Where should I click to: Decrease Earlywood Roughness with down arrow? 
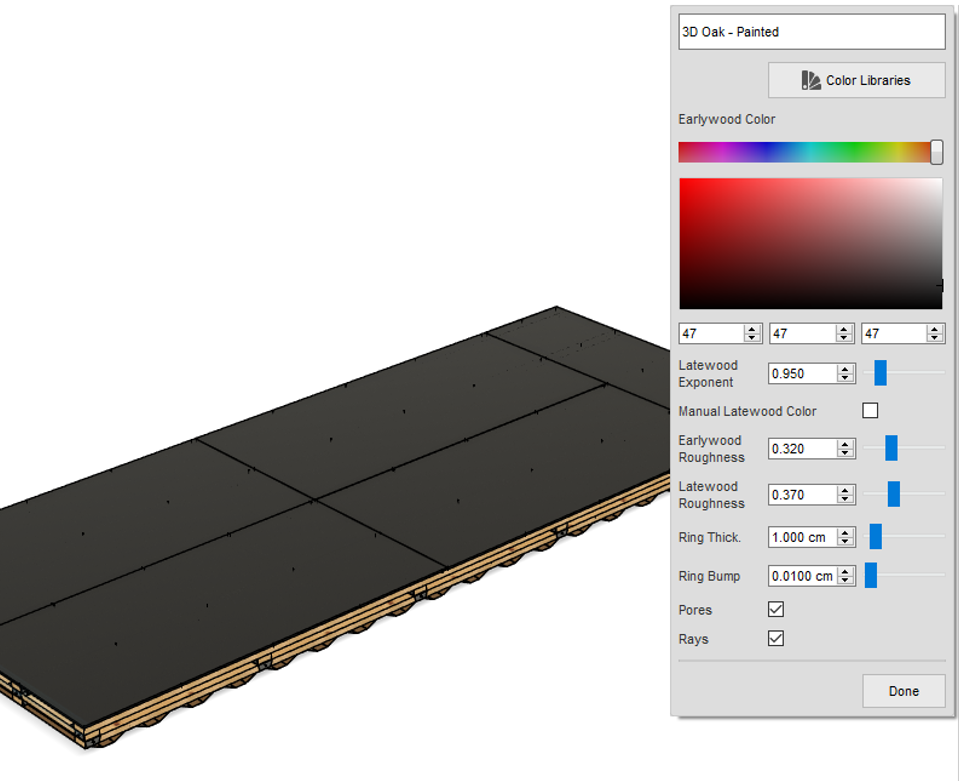[845, 453]
